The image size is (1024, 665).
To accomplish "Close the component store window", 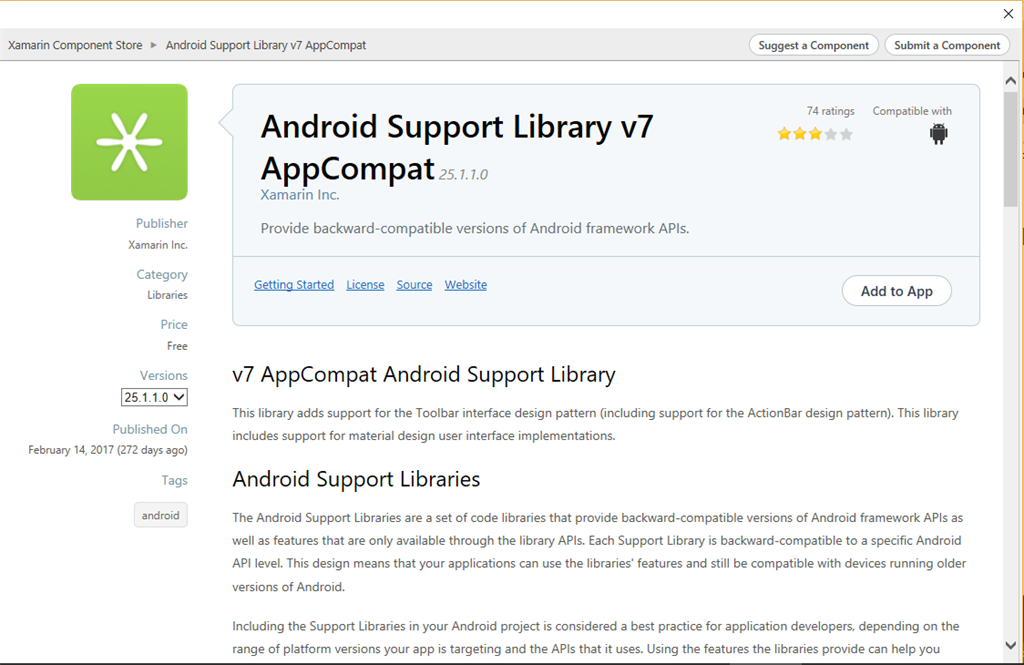I will (1008, 14).
